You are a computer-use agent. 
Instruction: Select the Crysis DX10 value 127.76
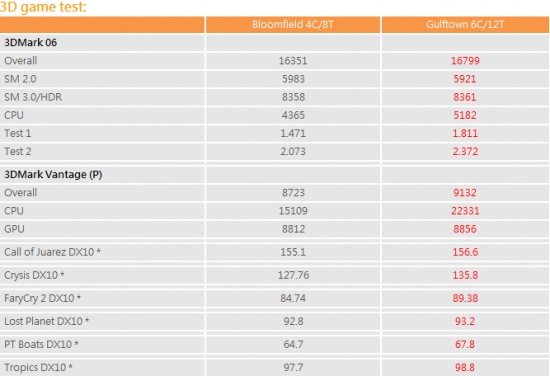tap(294, 275)
